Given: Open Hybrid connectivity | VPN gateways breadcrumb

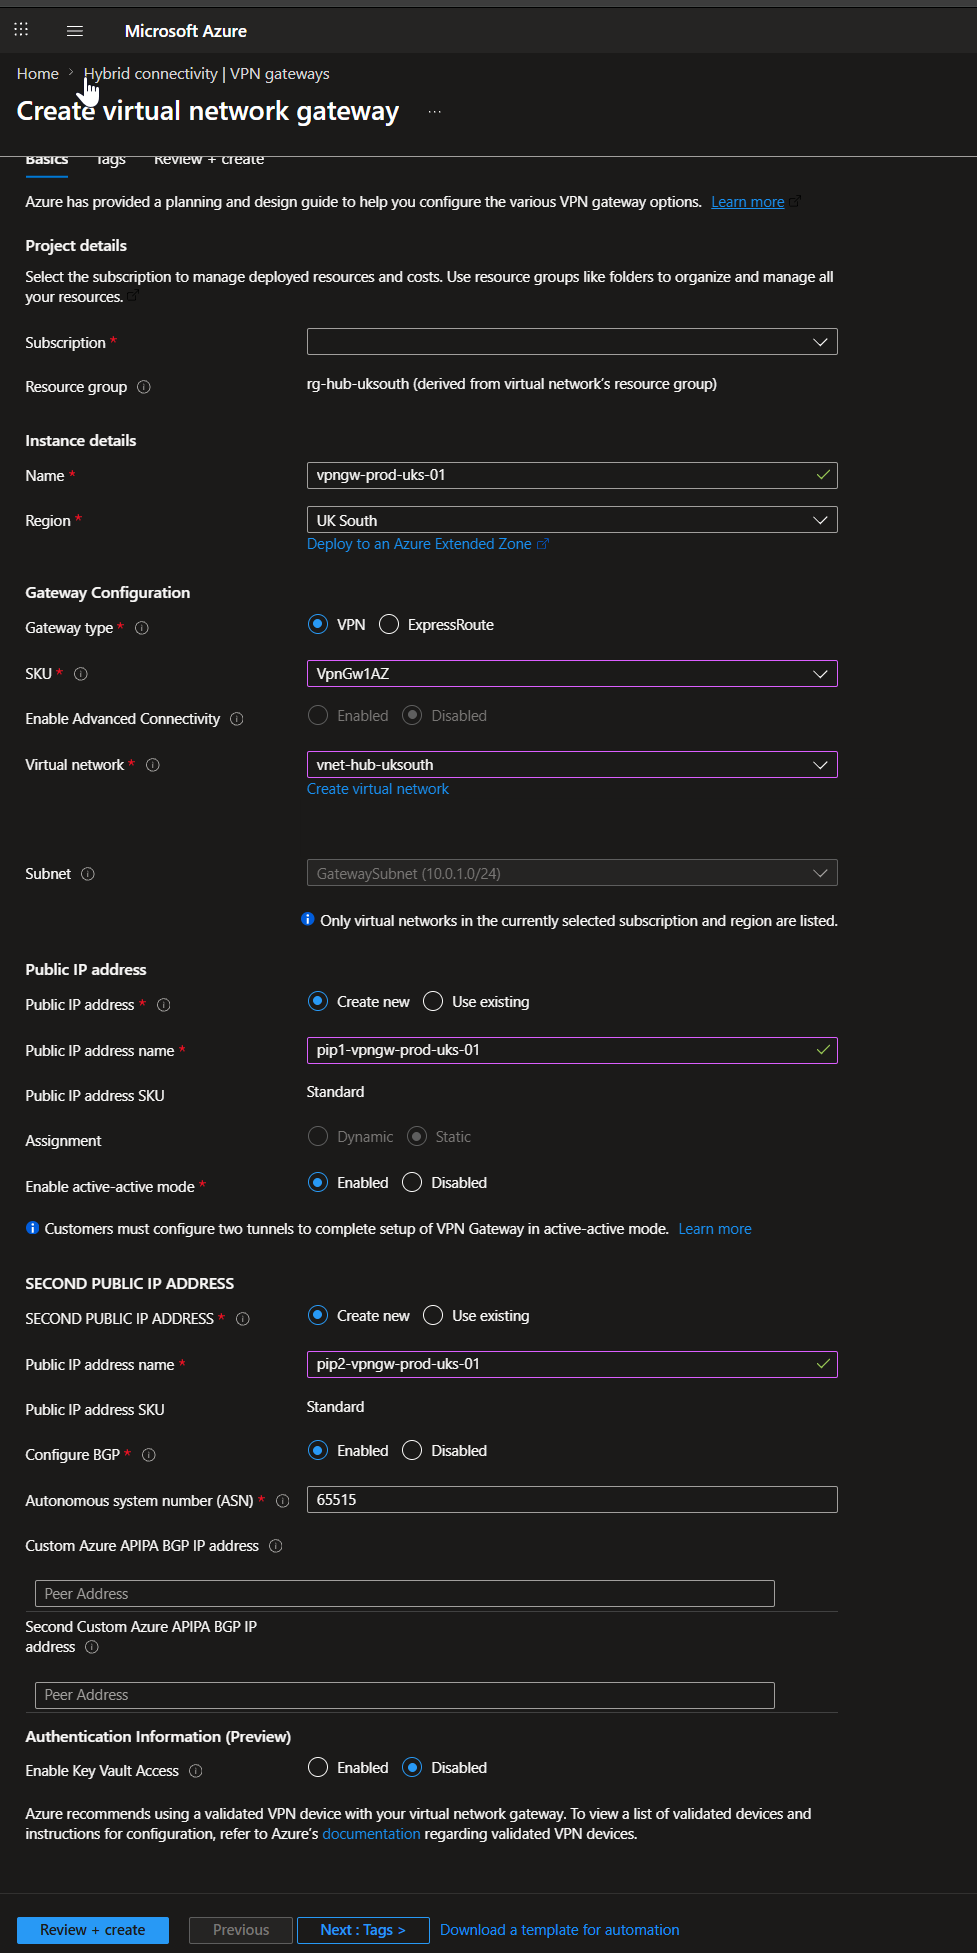Looking at the screenshot, I should (207, 74).
